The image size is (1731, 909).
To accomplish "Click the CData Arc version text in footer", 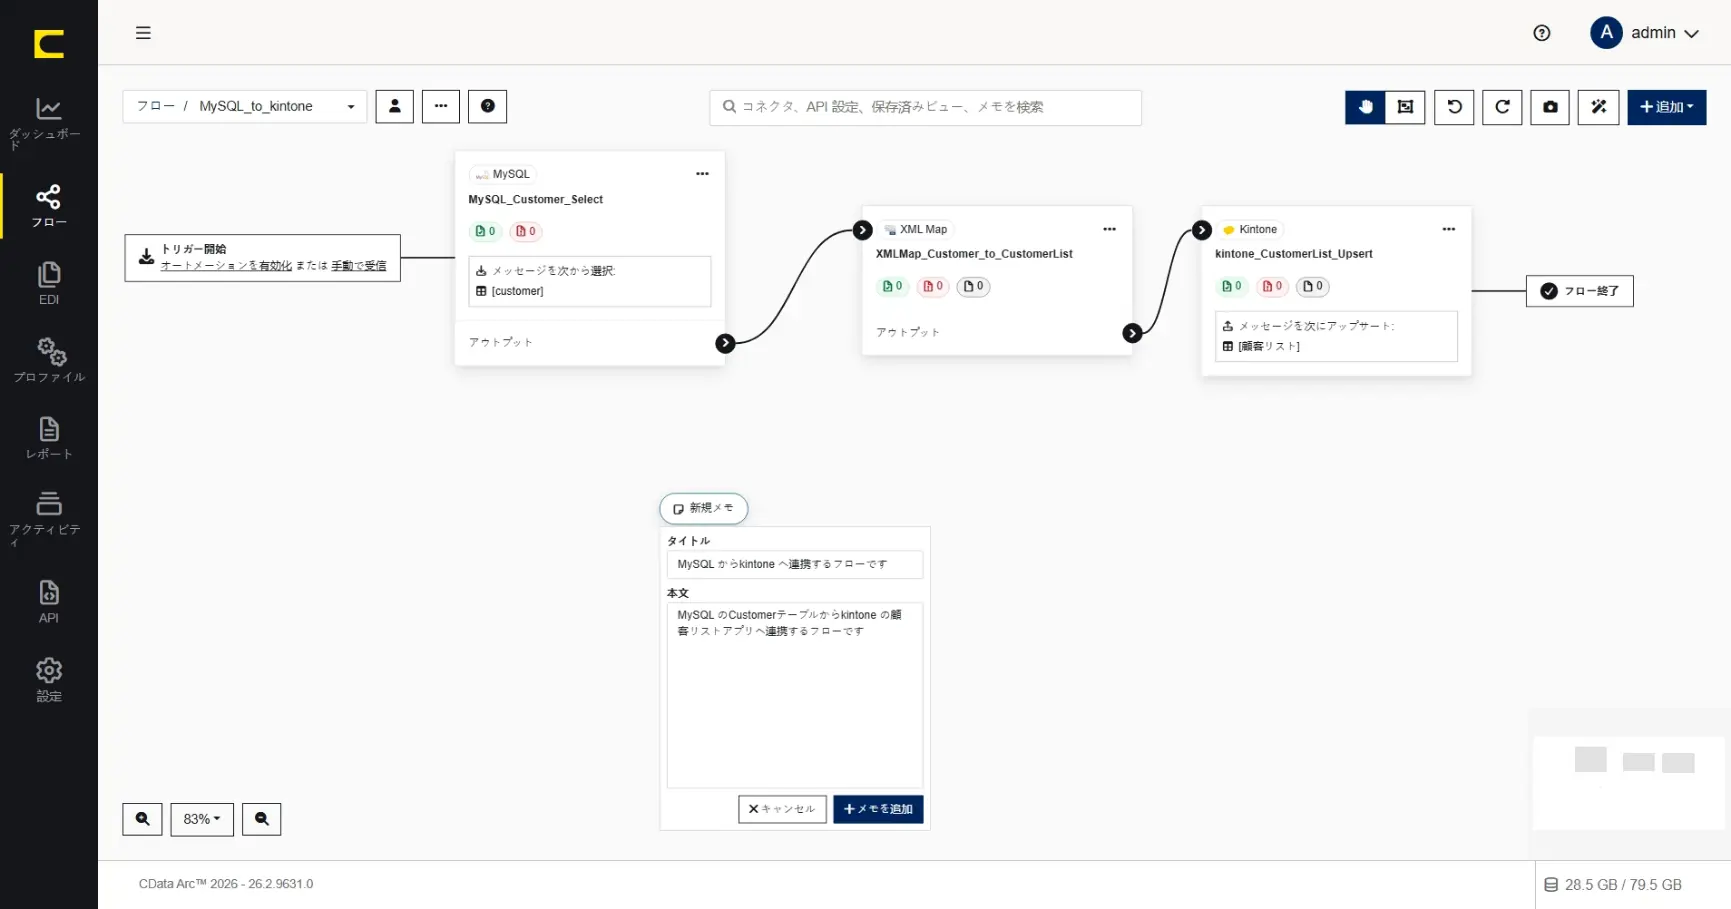I will (x=226, y=884).
